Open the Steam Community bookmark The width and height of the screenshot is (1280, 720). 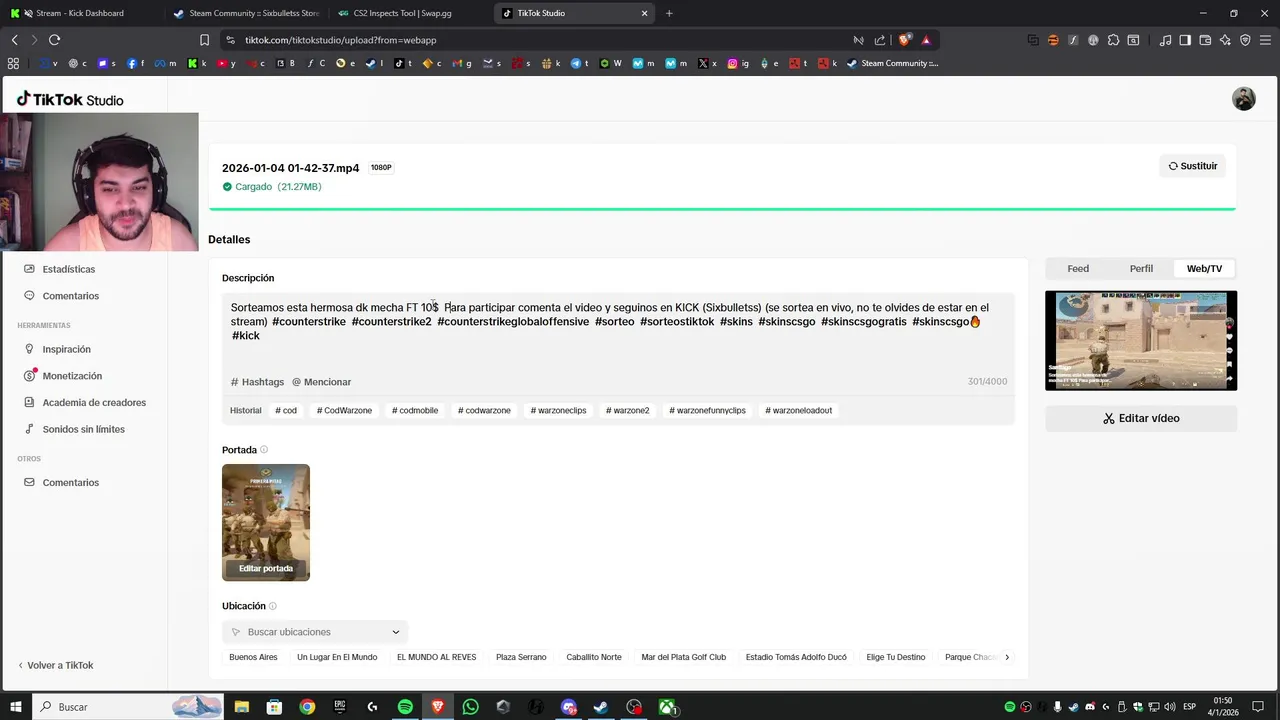point(892,63)
